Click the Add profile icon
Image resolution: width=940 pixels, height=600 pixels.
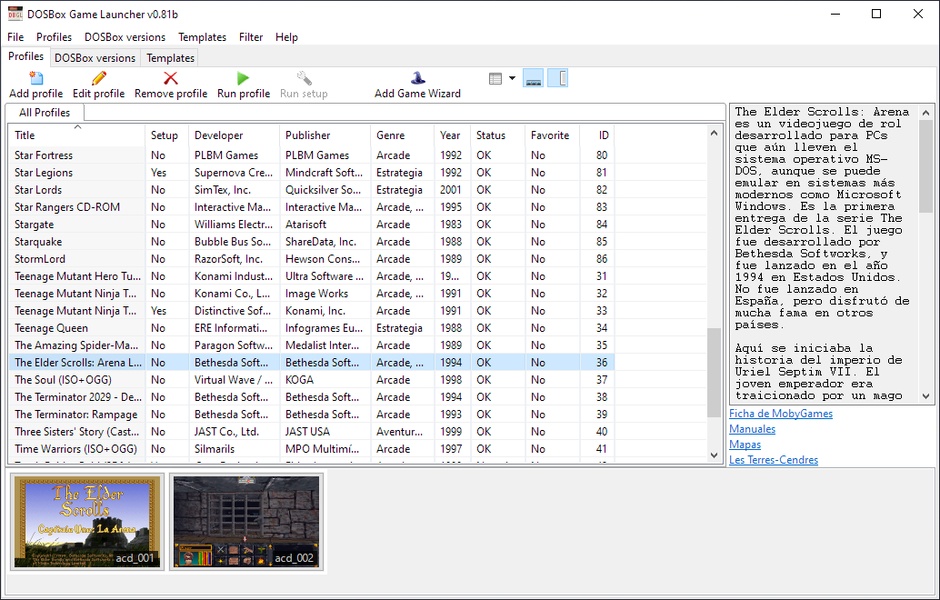pyautogui.click(x=36, y=78)
